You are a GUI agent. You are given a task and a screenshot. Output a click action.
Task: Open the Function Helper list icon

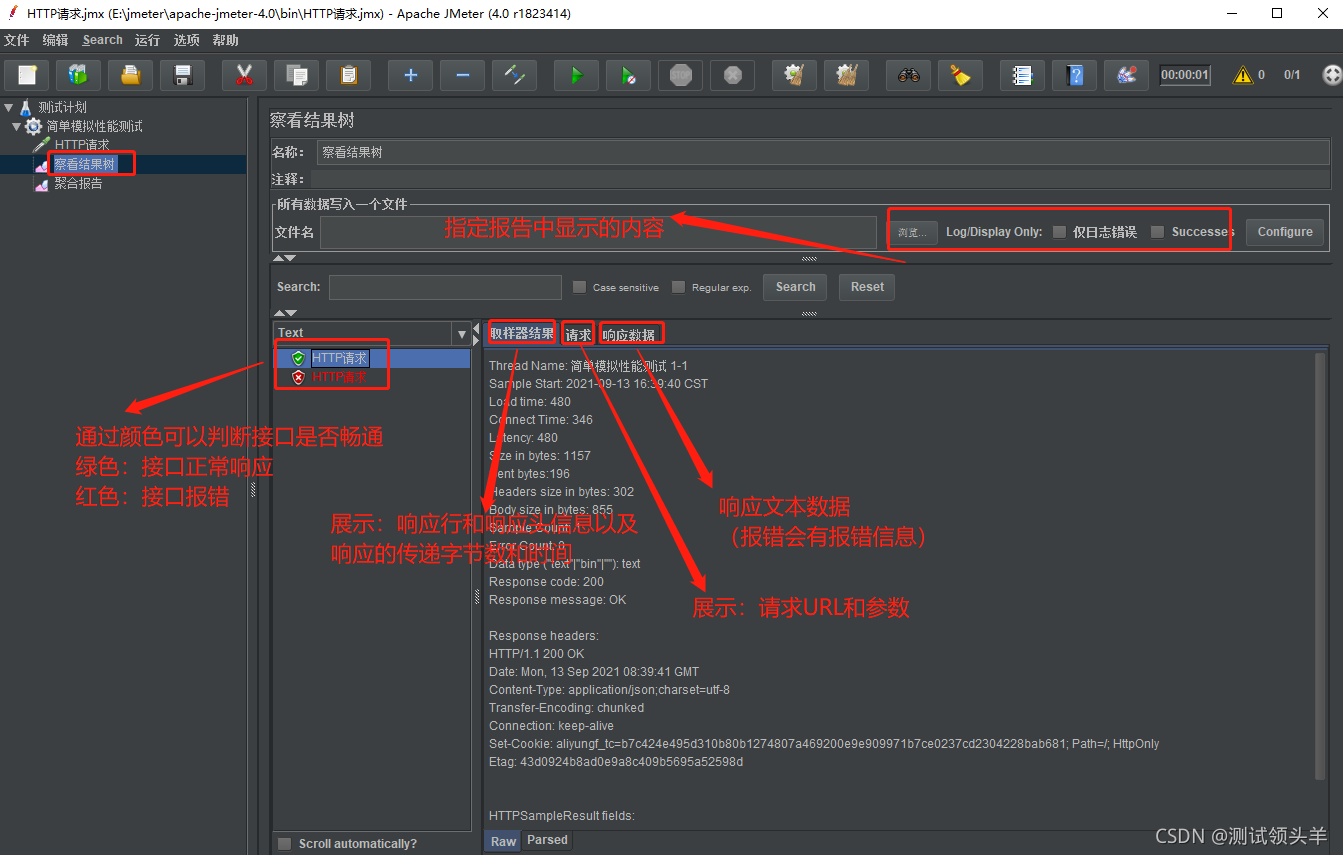[x=1022, y=75]
